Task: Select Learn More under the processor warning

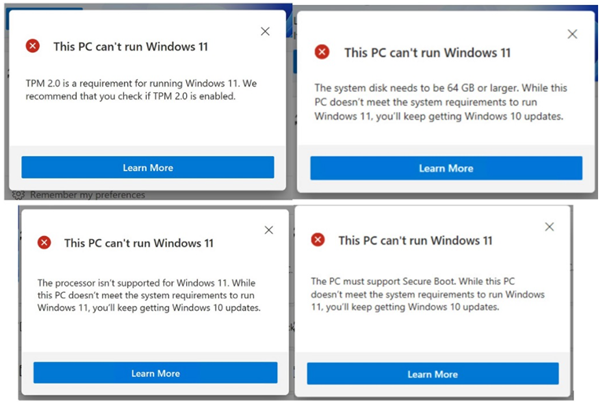Action: coord(155,373)
